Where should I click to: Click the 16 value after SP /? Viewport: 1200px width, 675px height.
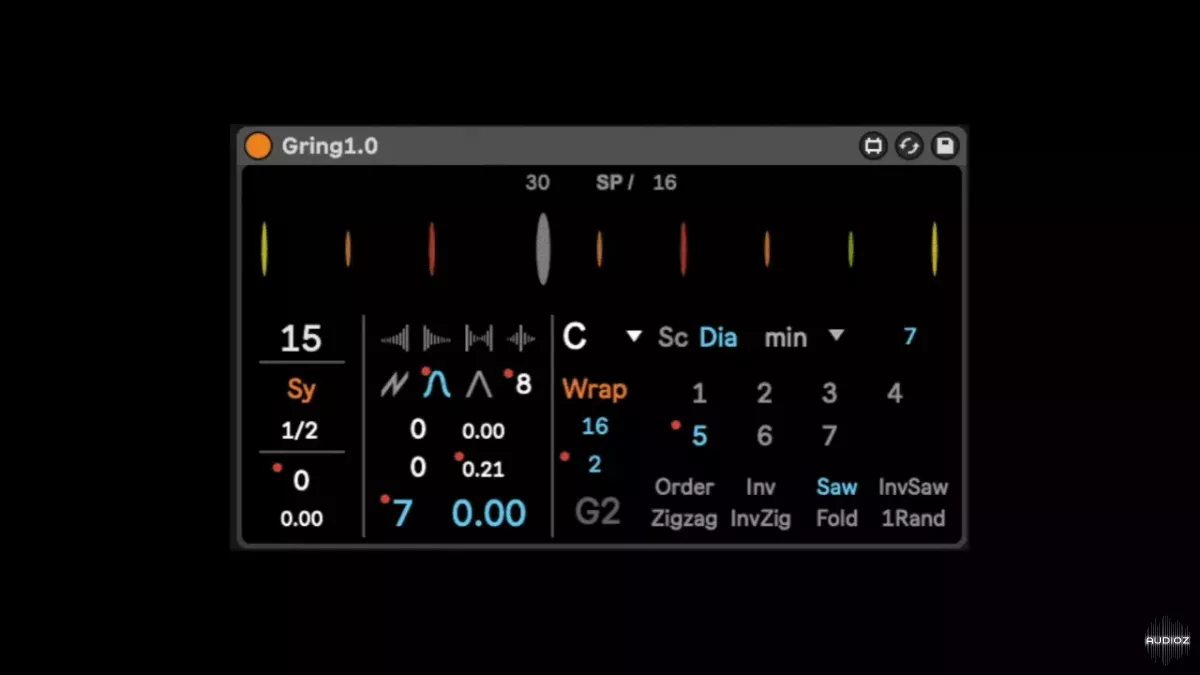(664, 183)
